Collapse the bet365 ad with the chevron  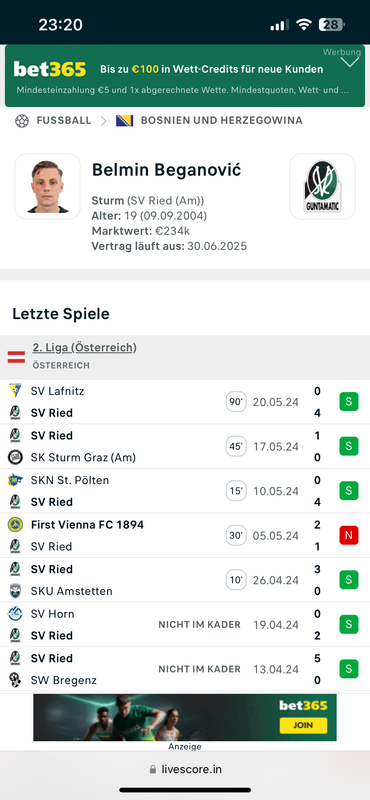point(350,62)
